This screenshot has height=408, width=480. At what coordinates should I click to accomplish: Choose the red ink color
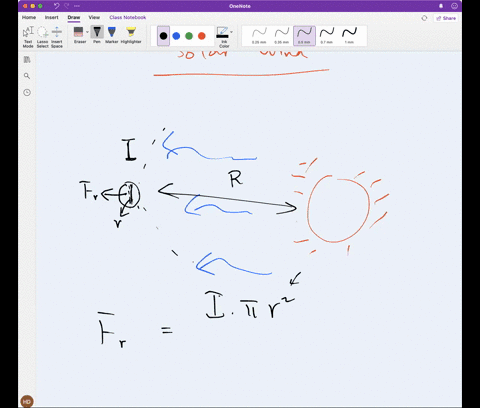(202, 36)
